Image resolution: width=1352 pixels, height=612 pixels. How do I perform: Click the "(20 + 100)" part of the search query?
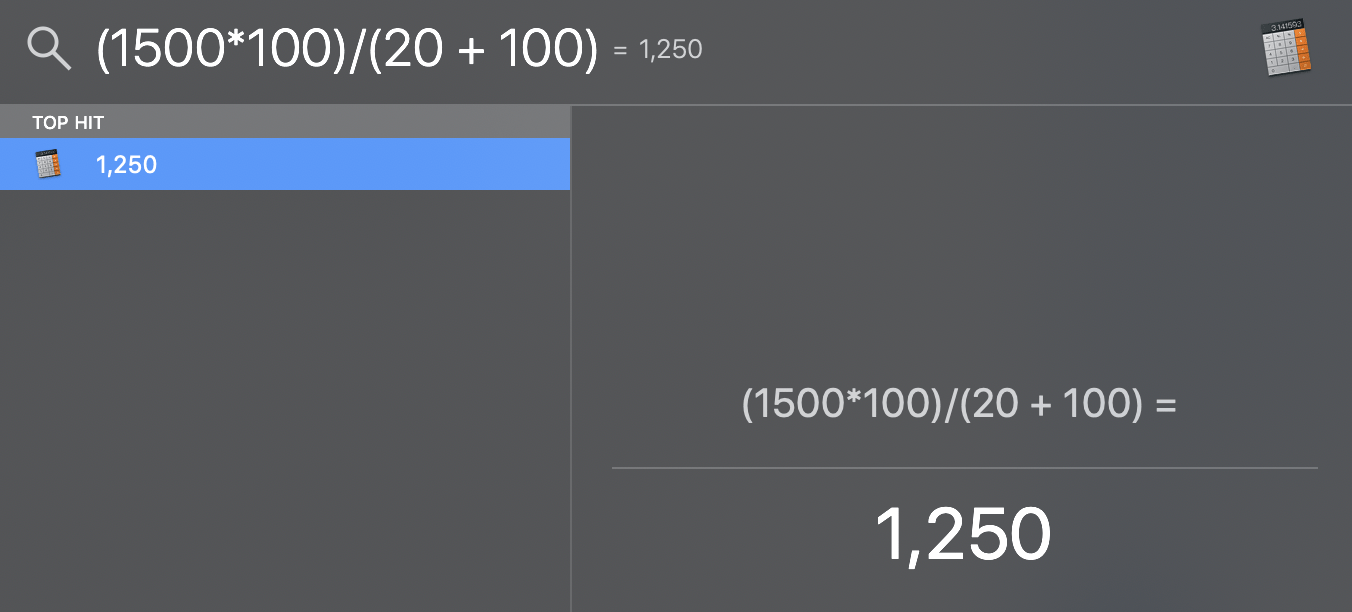pos(483,49)
